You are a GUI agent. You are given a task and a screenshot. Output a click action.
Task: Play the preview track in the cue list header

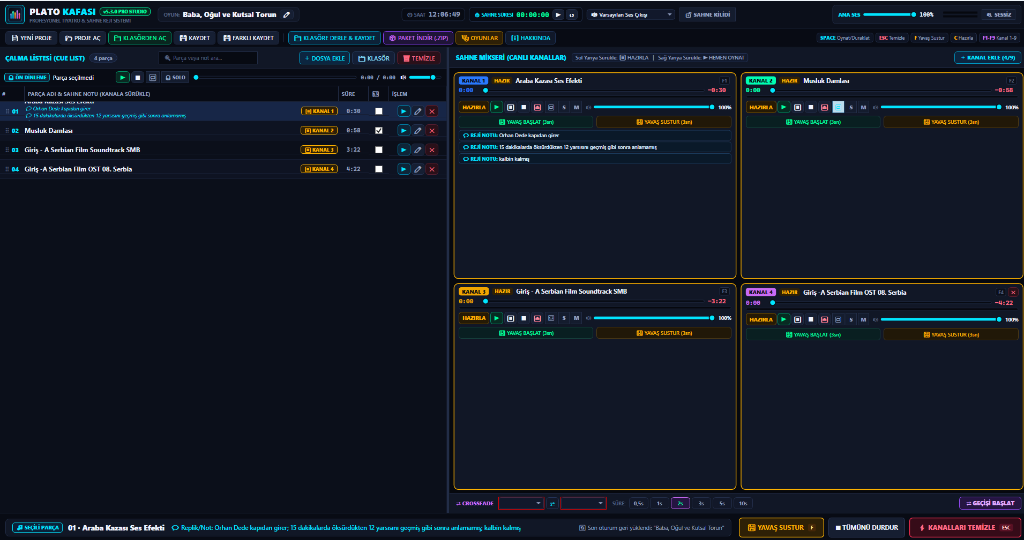click(122, 77)
